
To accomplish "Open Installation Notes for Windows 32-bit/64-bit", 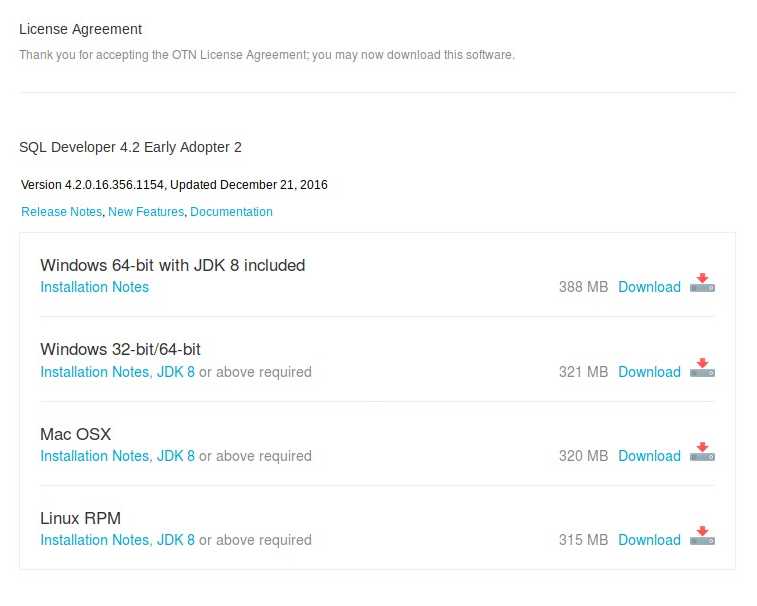I will click(x=94, y=372).
